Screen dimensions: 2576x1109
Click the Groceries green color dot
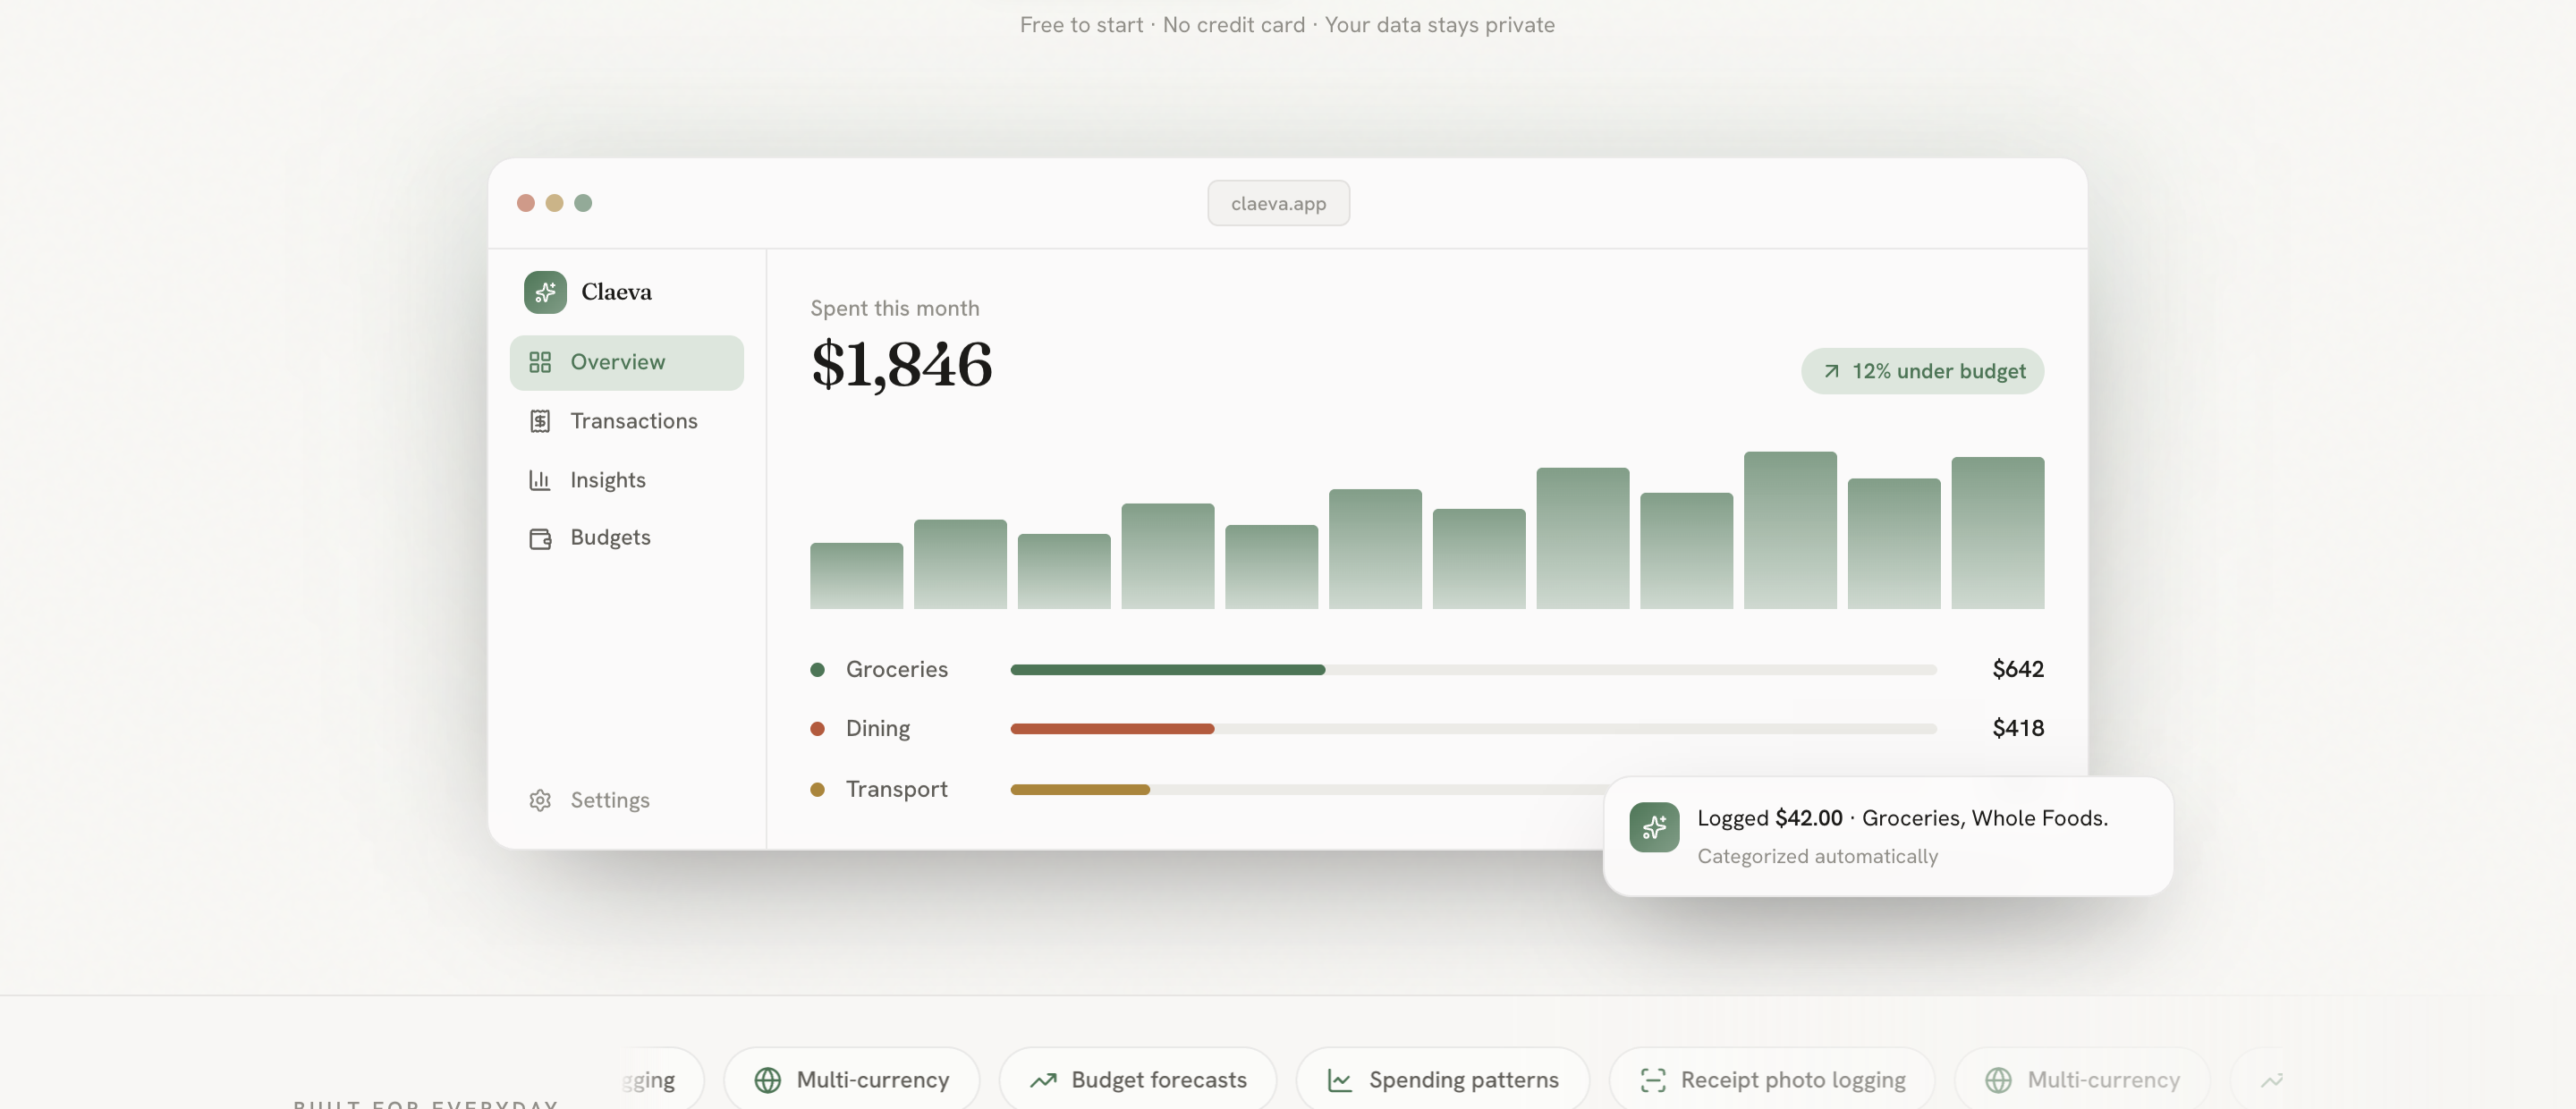pyautogui.click(x=817, y=670)
